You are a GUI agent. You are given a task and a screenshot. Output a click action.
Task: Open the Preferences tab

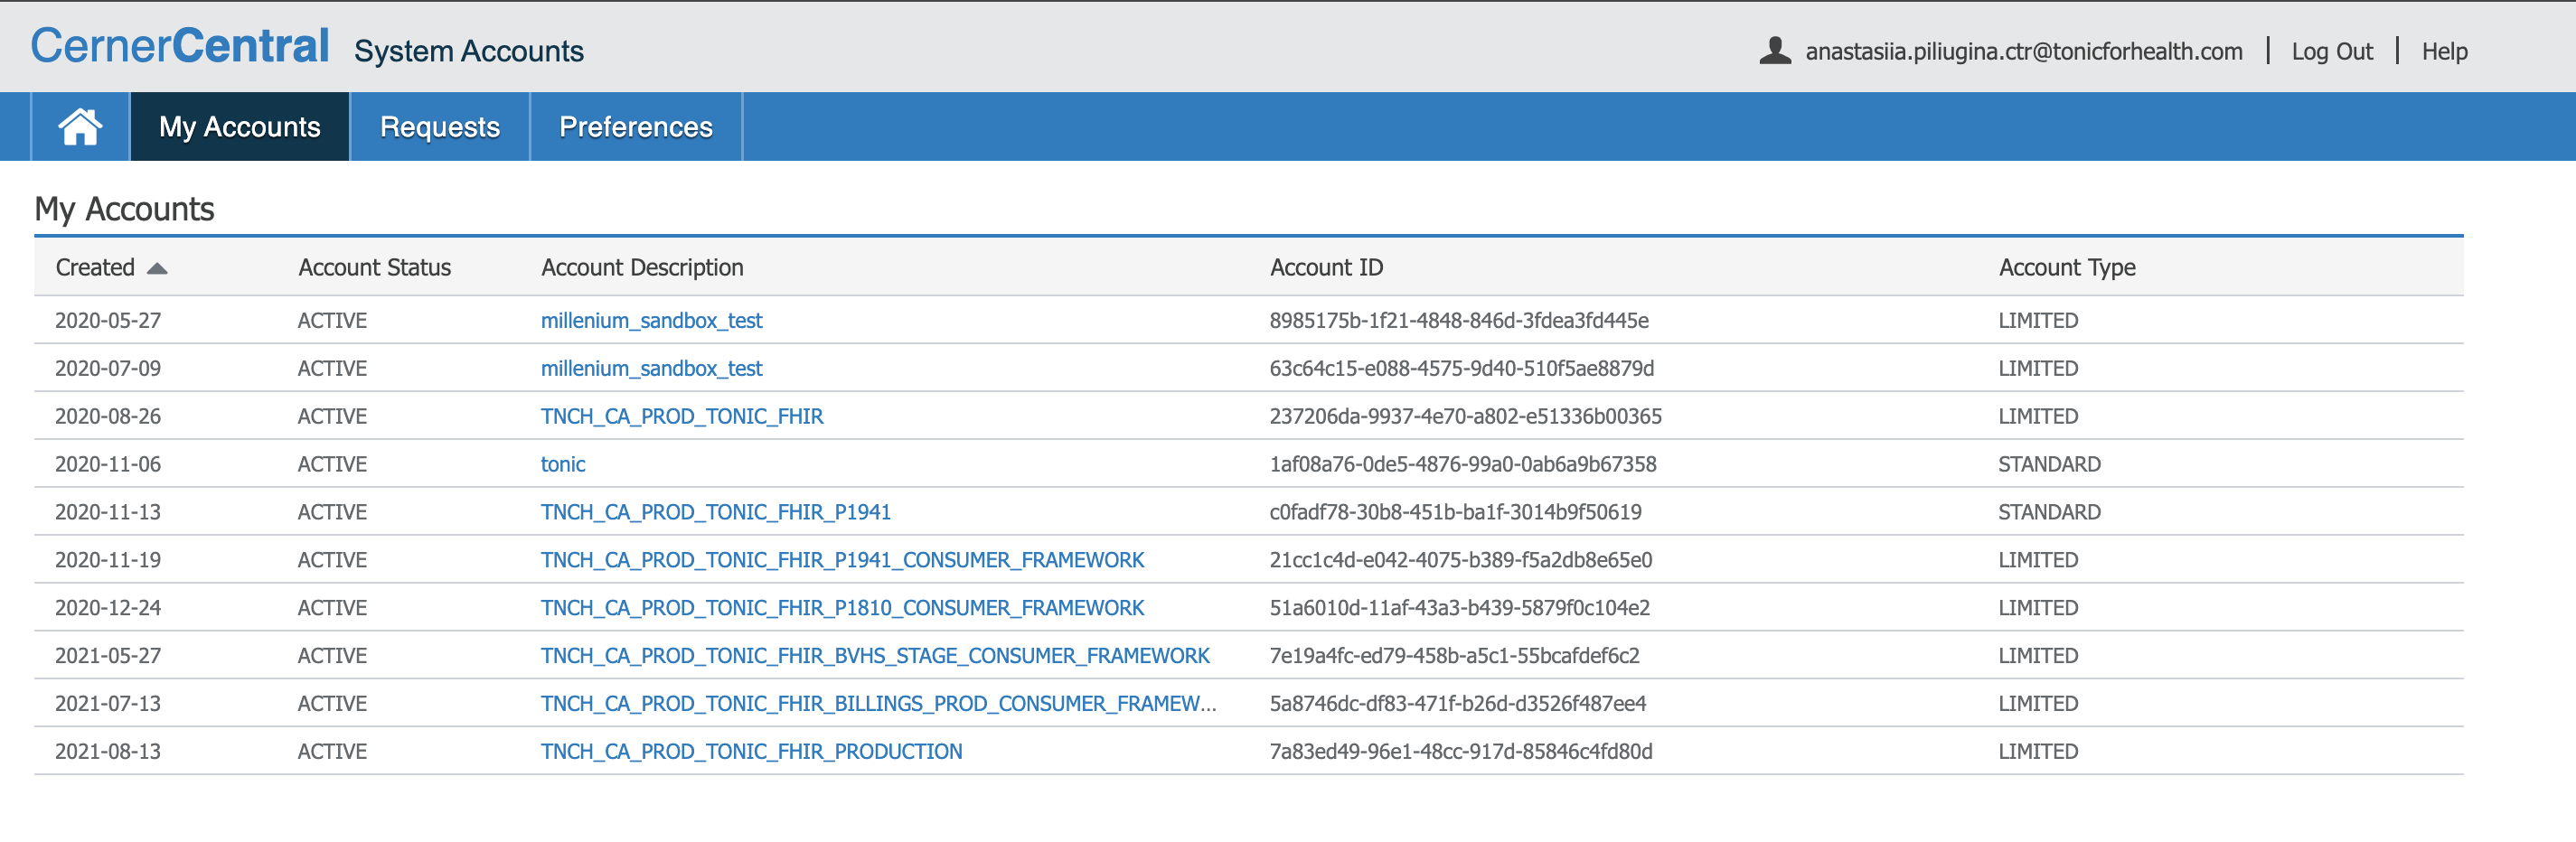point(635,127)
